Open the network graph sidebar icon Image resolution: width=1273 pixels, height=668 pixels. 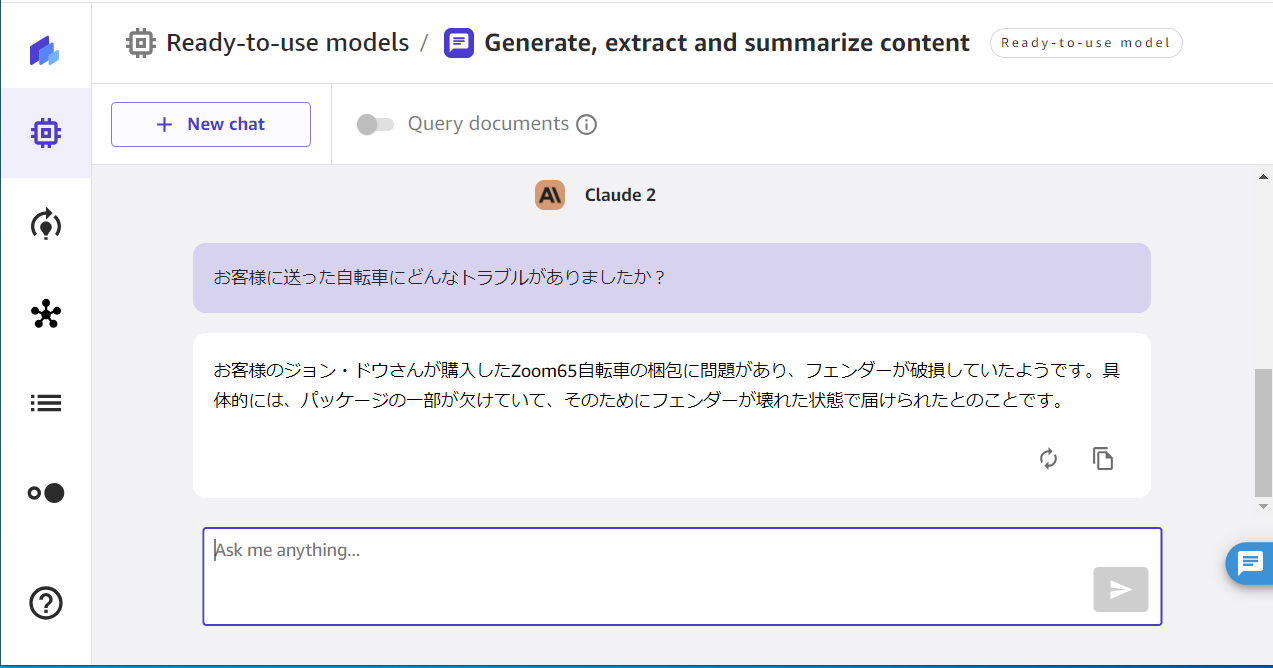pyautogui.click(x=46, y=314)
